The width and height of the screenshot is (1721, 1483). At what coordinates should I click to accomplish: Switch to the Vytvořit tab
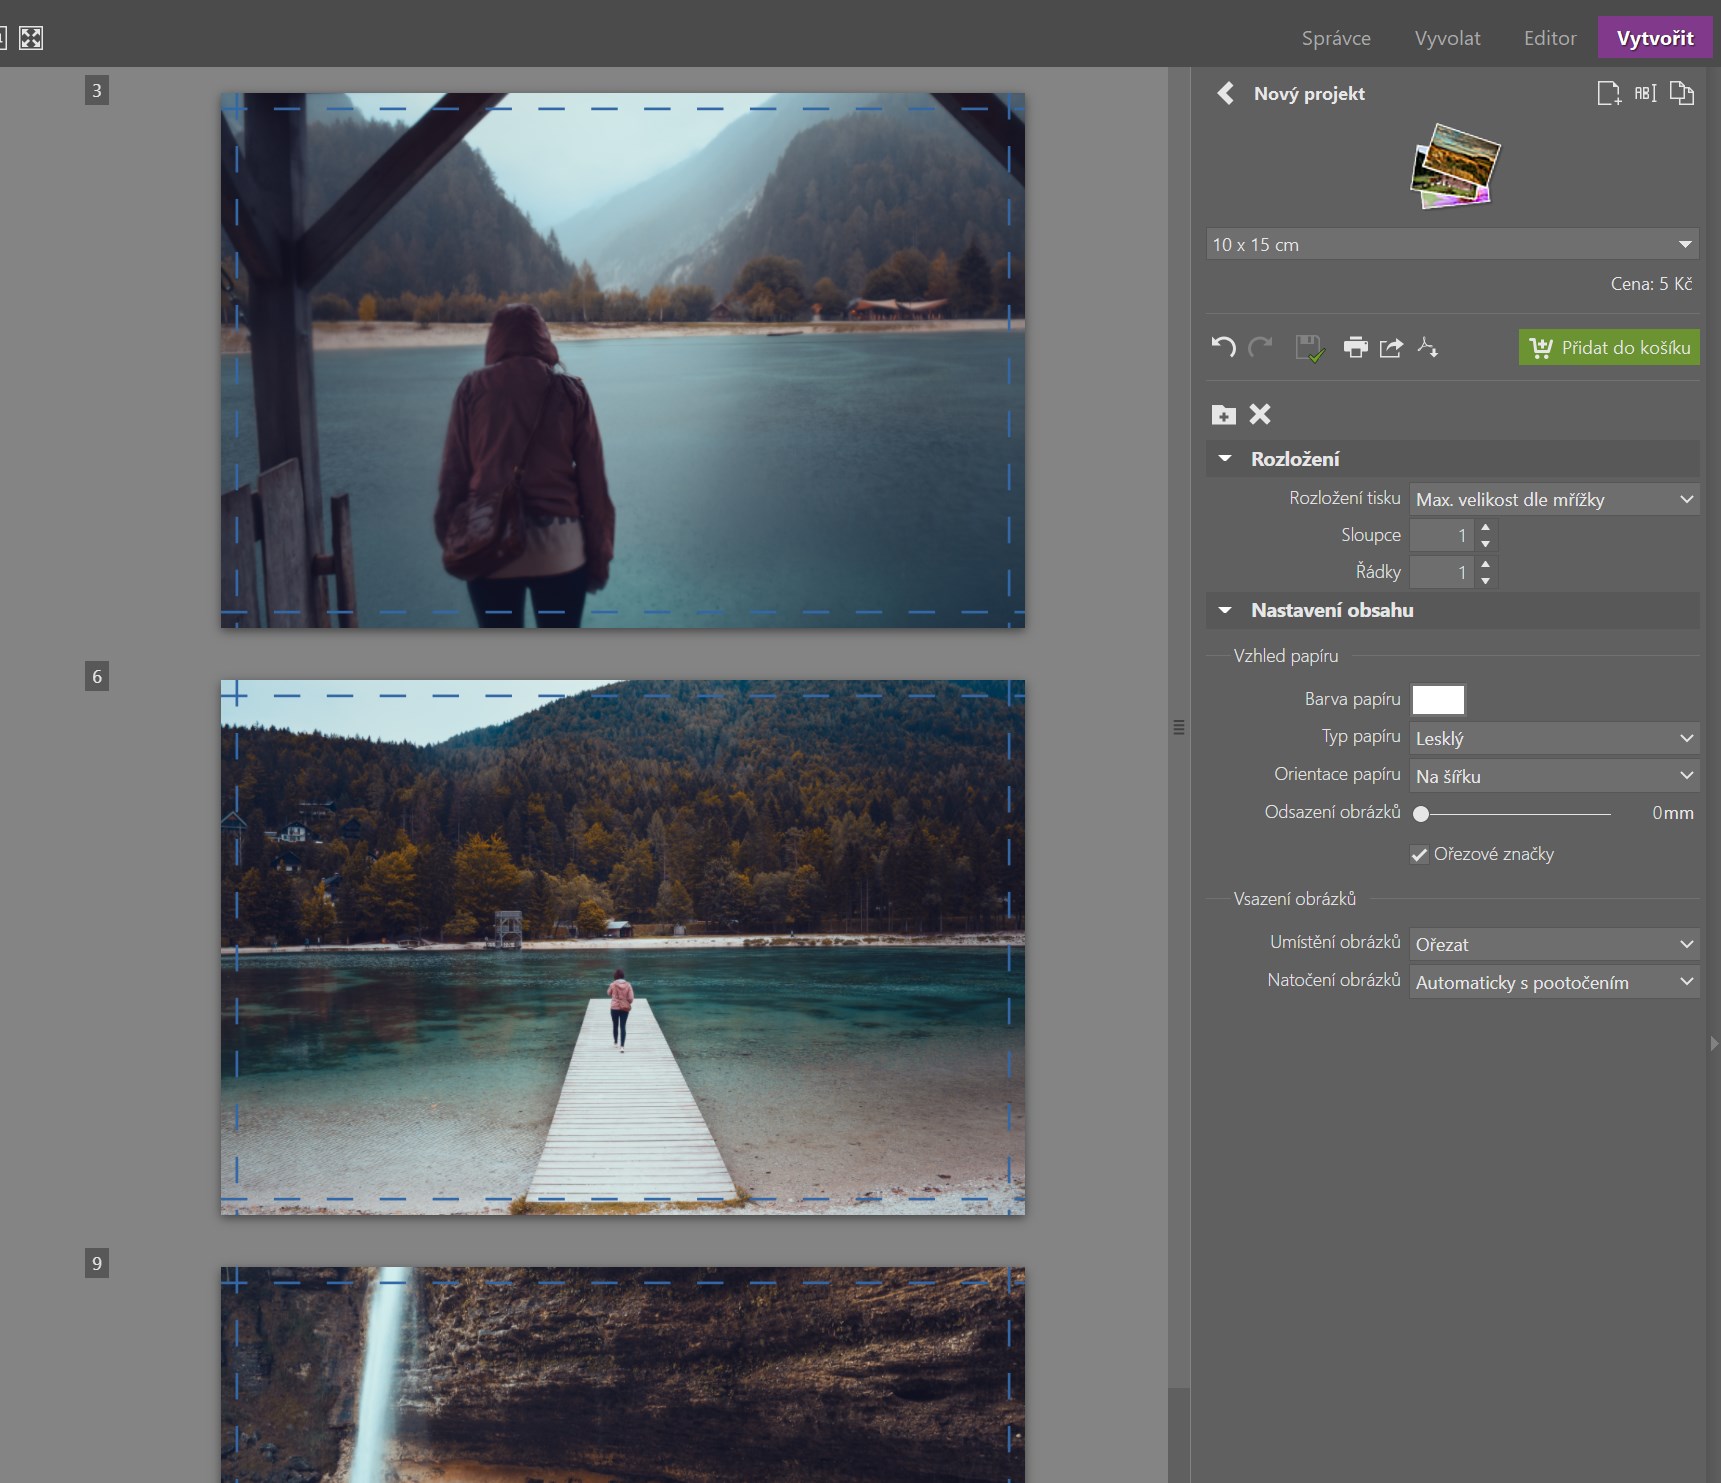click(1655, 38)
